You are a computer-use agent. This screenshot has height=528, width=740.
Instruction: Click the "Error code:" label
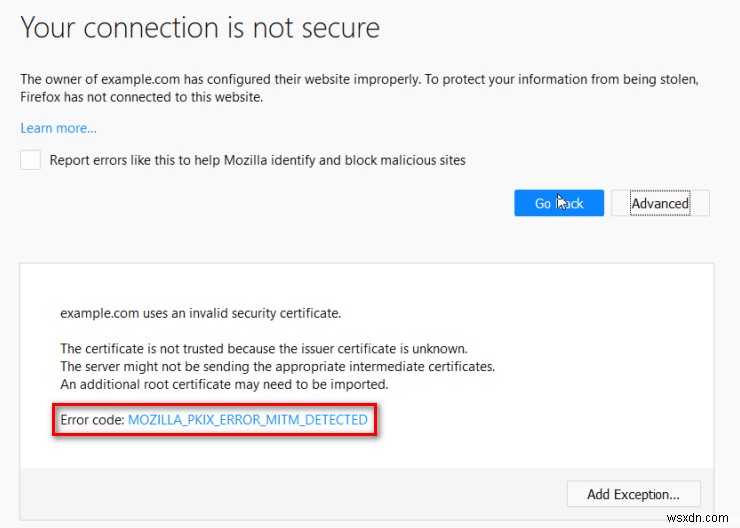(92, 419)
